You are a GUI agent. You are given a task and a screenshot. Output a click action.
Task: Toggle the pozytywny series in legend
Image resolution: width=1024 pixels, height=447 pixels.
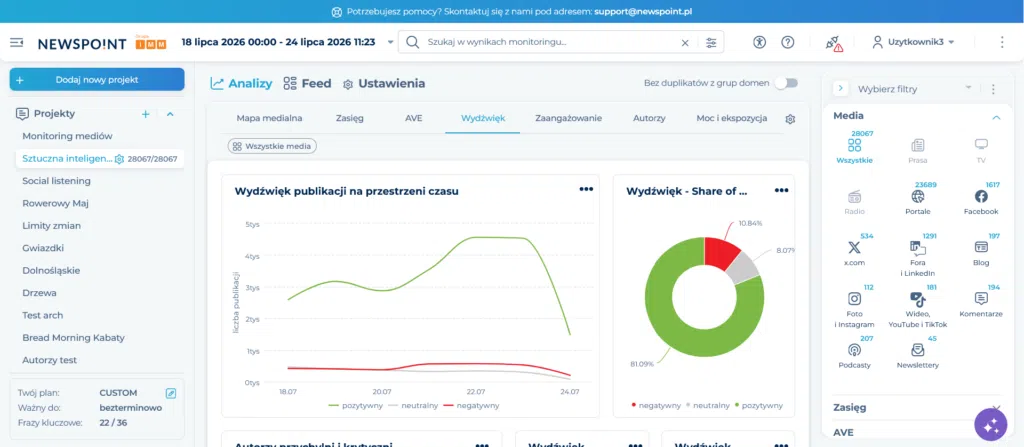coord(356,405)
